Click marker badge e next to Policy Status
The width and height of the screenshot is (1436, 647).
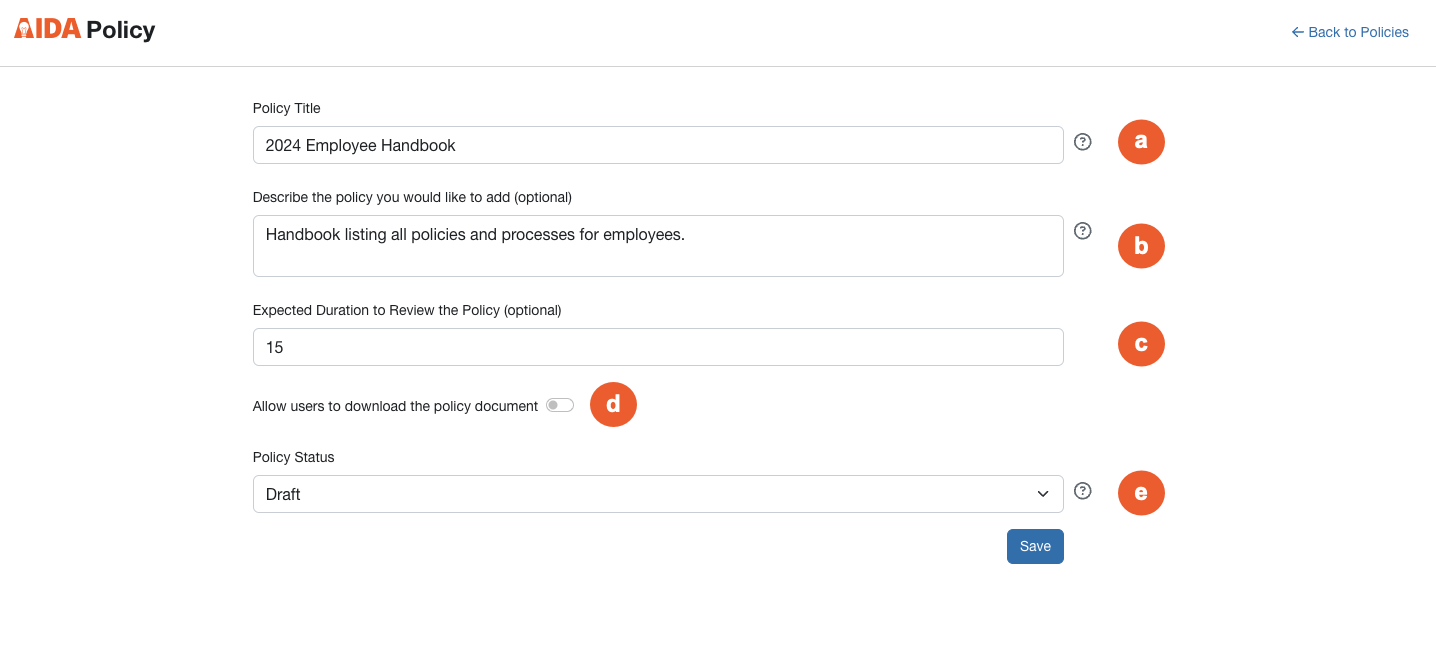(x=1140, y=492)
